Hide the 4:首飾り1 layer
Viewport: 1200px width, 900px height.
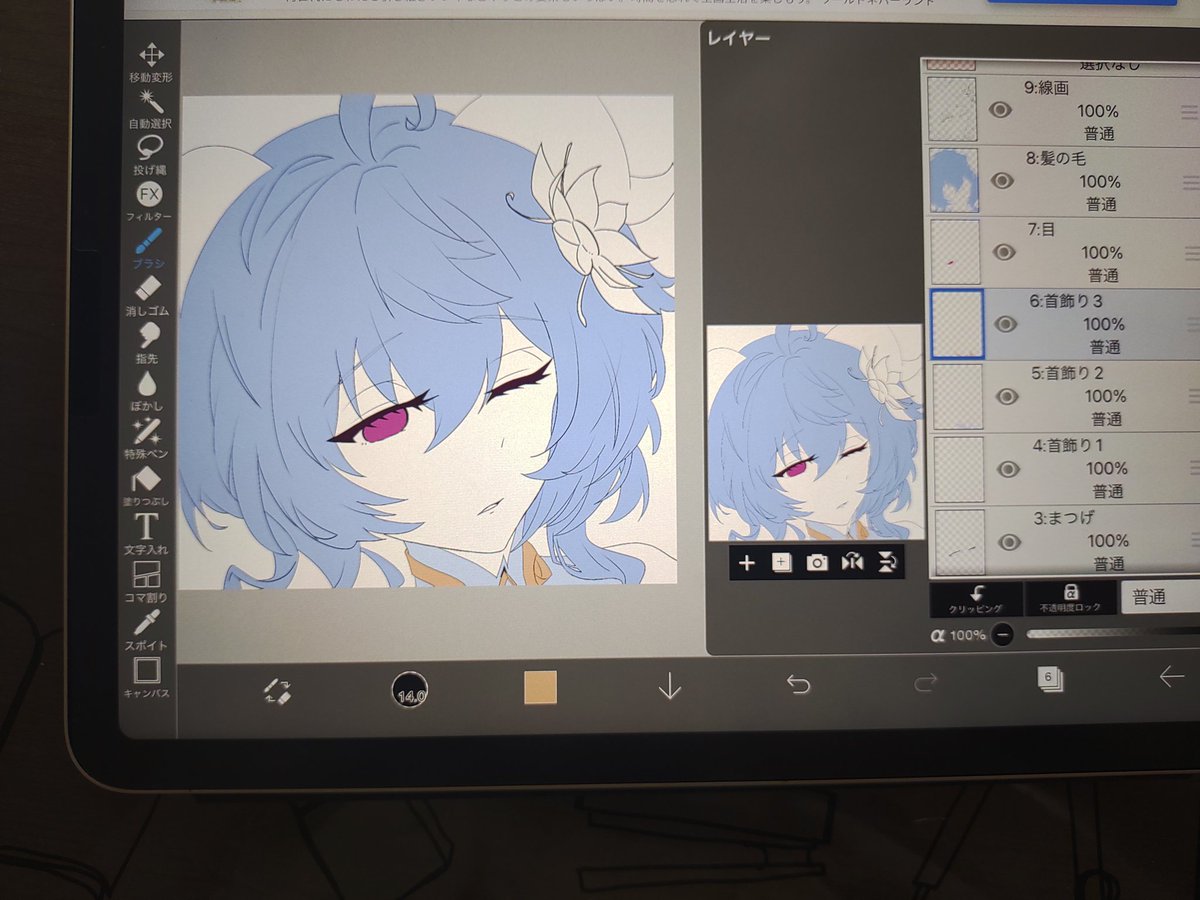(1008, 469)
